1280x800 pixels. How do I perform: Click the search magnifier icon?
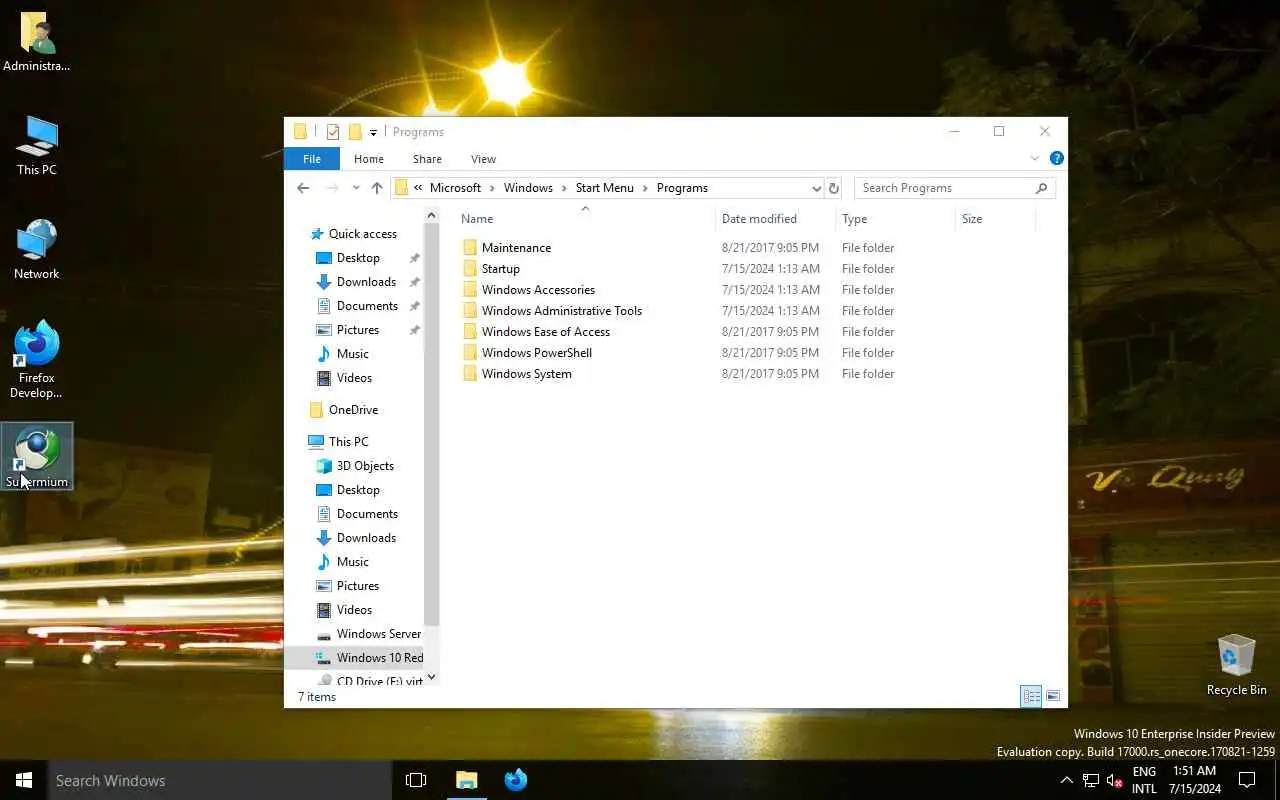pyautogui.click(x=1041, y=188)
